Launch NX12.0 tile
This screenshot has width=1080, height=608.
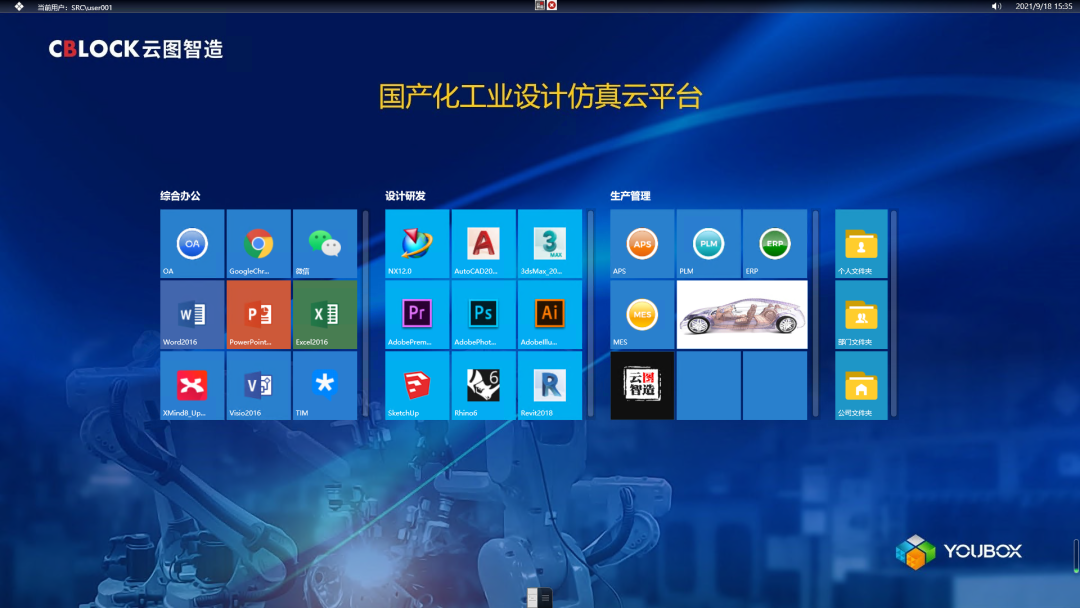point(417,244)
